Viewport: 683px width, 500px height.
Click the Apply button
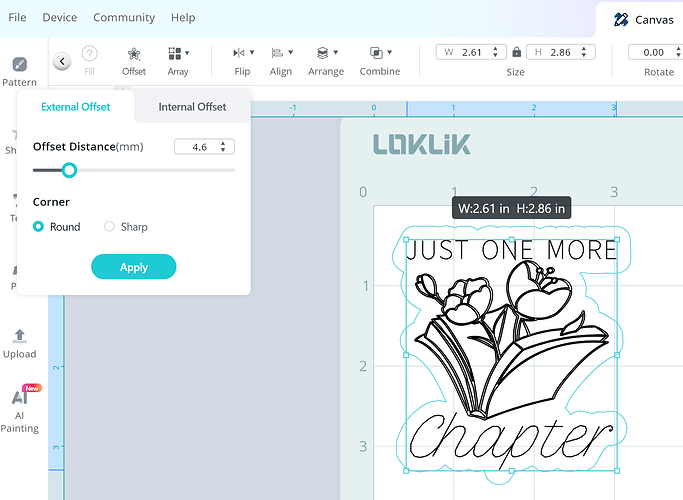tap(134, 267)
